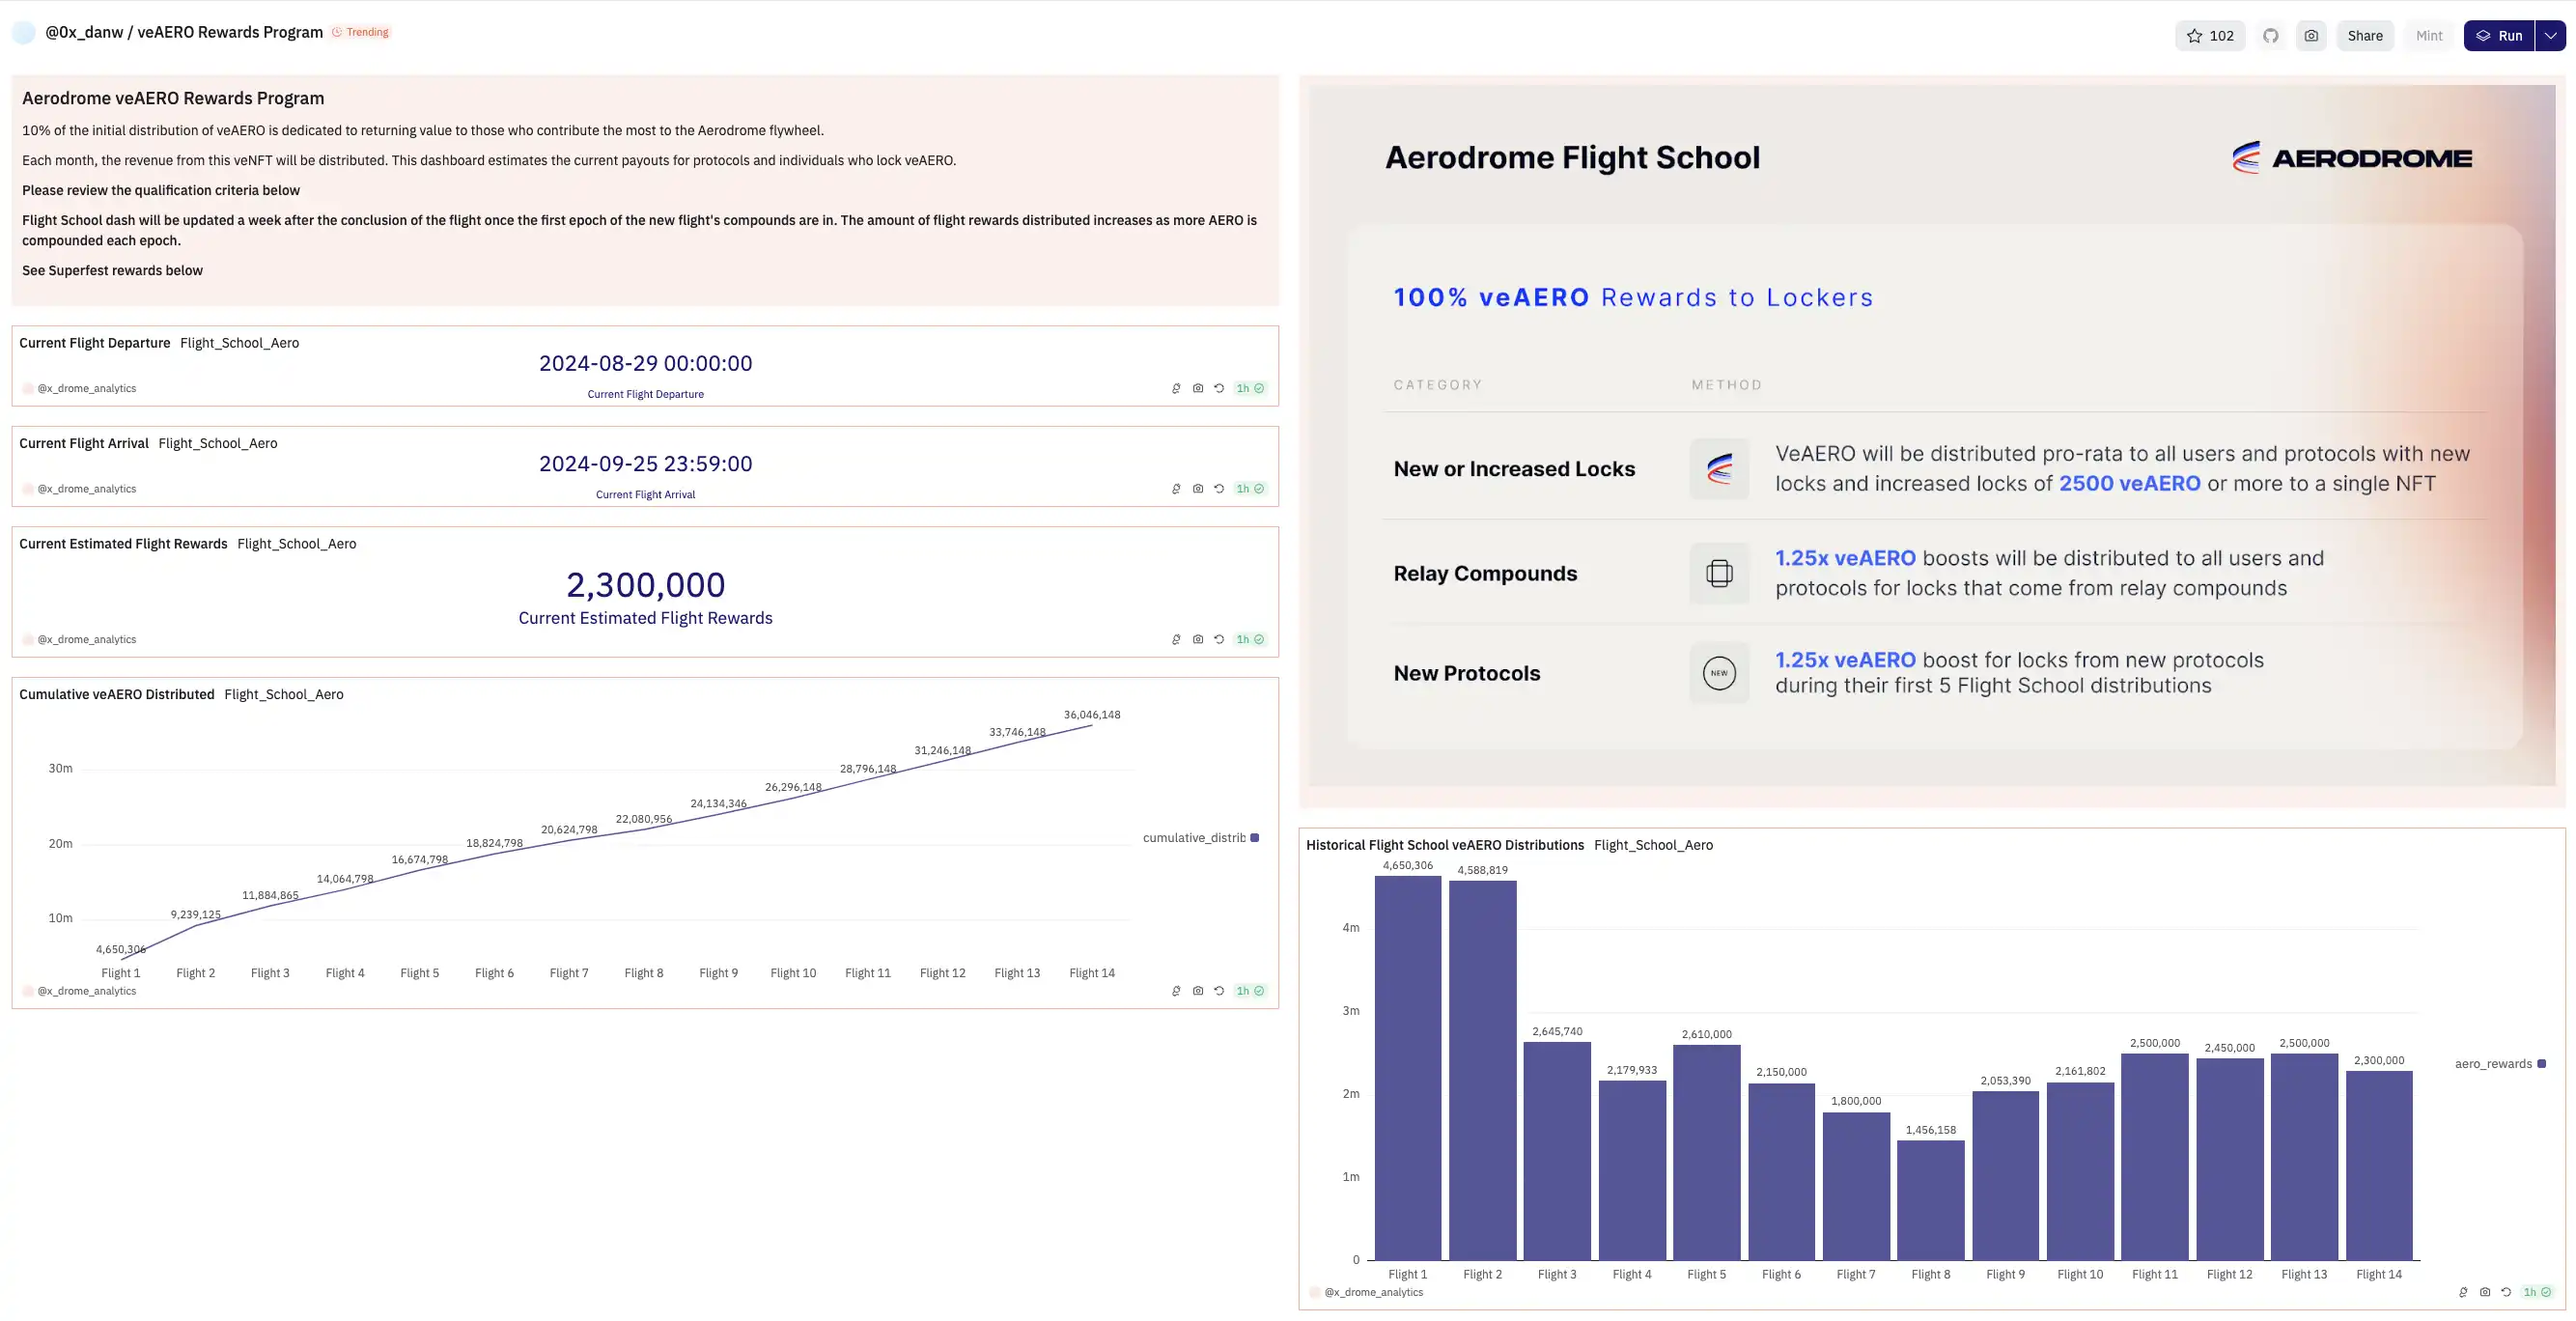Star the dashboard with 102 stars
Screen dimensions: 2576x1321
[x=2209, y=36]
